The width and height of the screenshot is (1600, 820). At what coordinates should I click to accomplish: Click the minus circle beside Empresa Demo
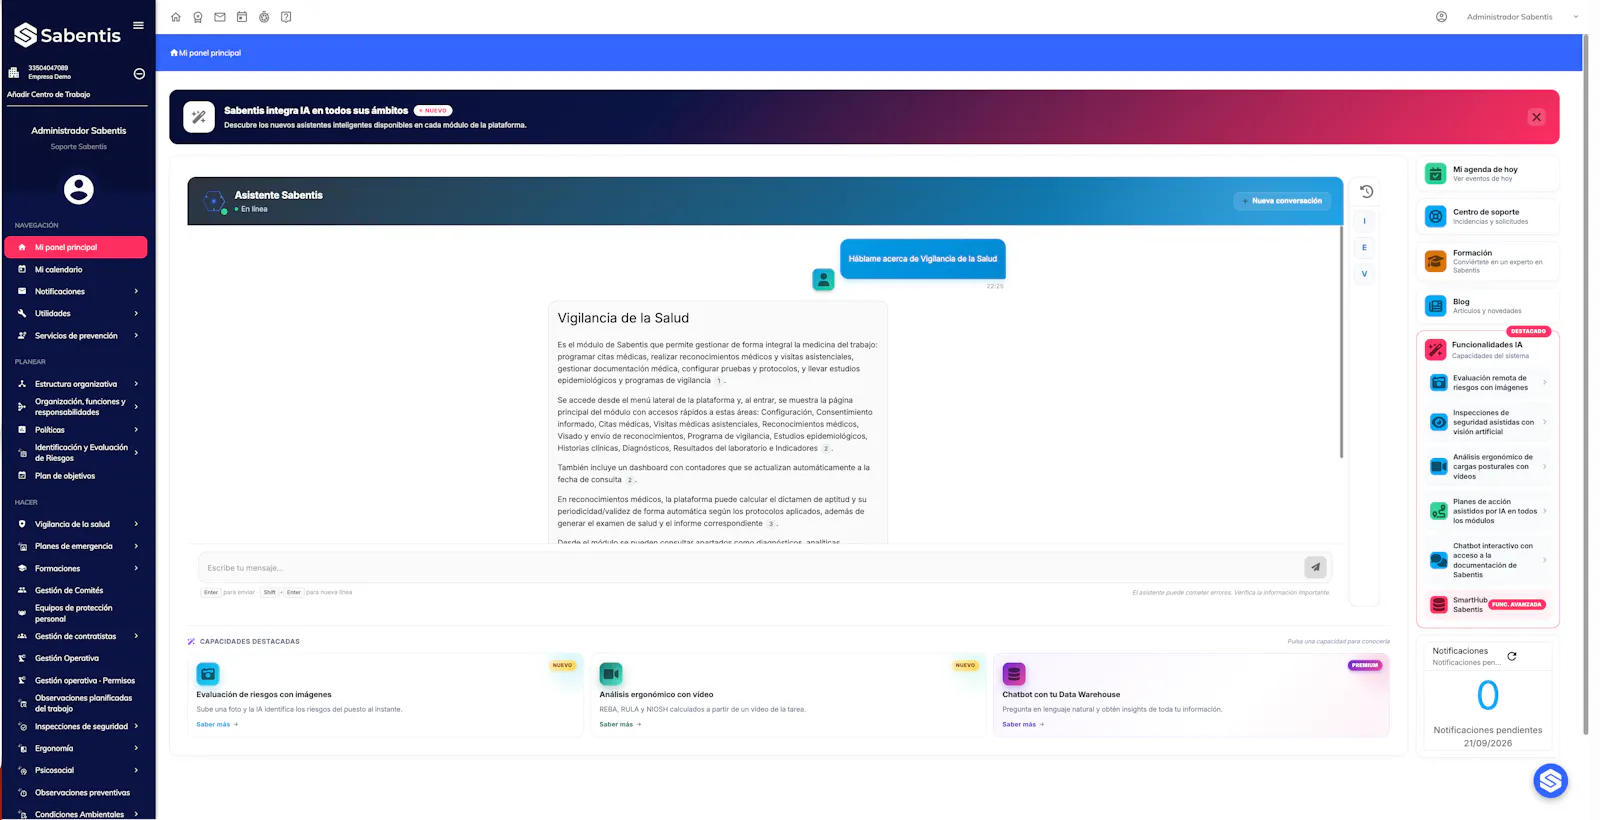139,73
